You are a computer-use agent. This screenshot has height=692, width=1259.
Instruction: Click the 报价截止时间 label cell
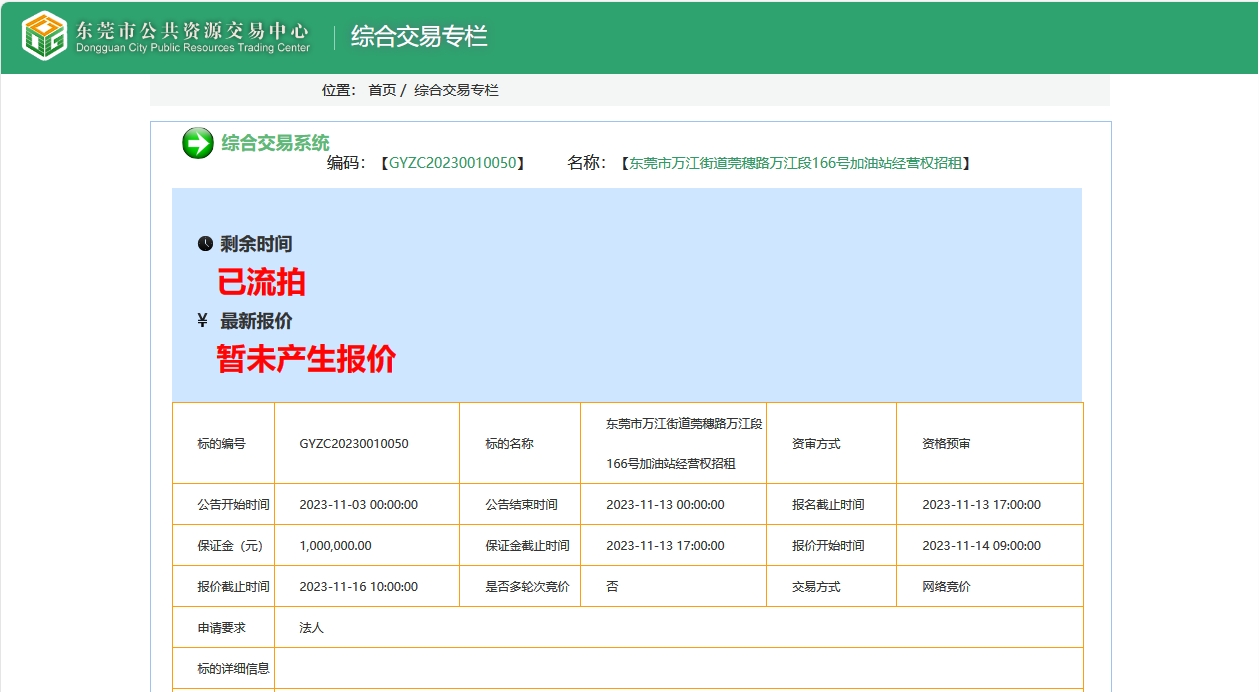tap(223, 586)
